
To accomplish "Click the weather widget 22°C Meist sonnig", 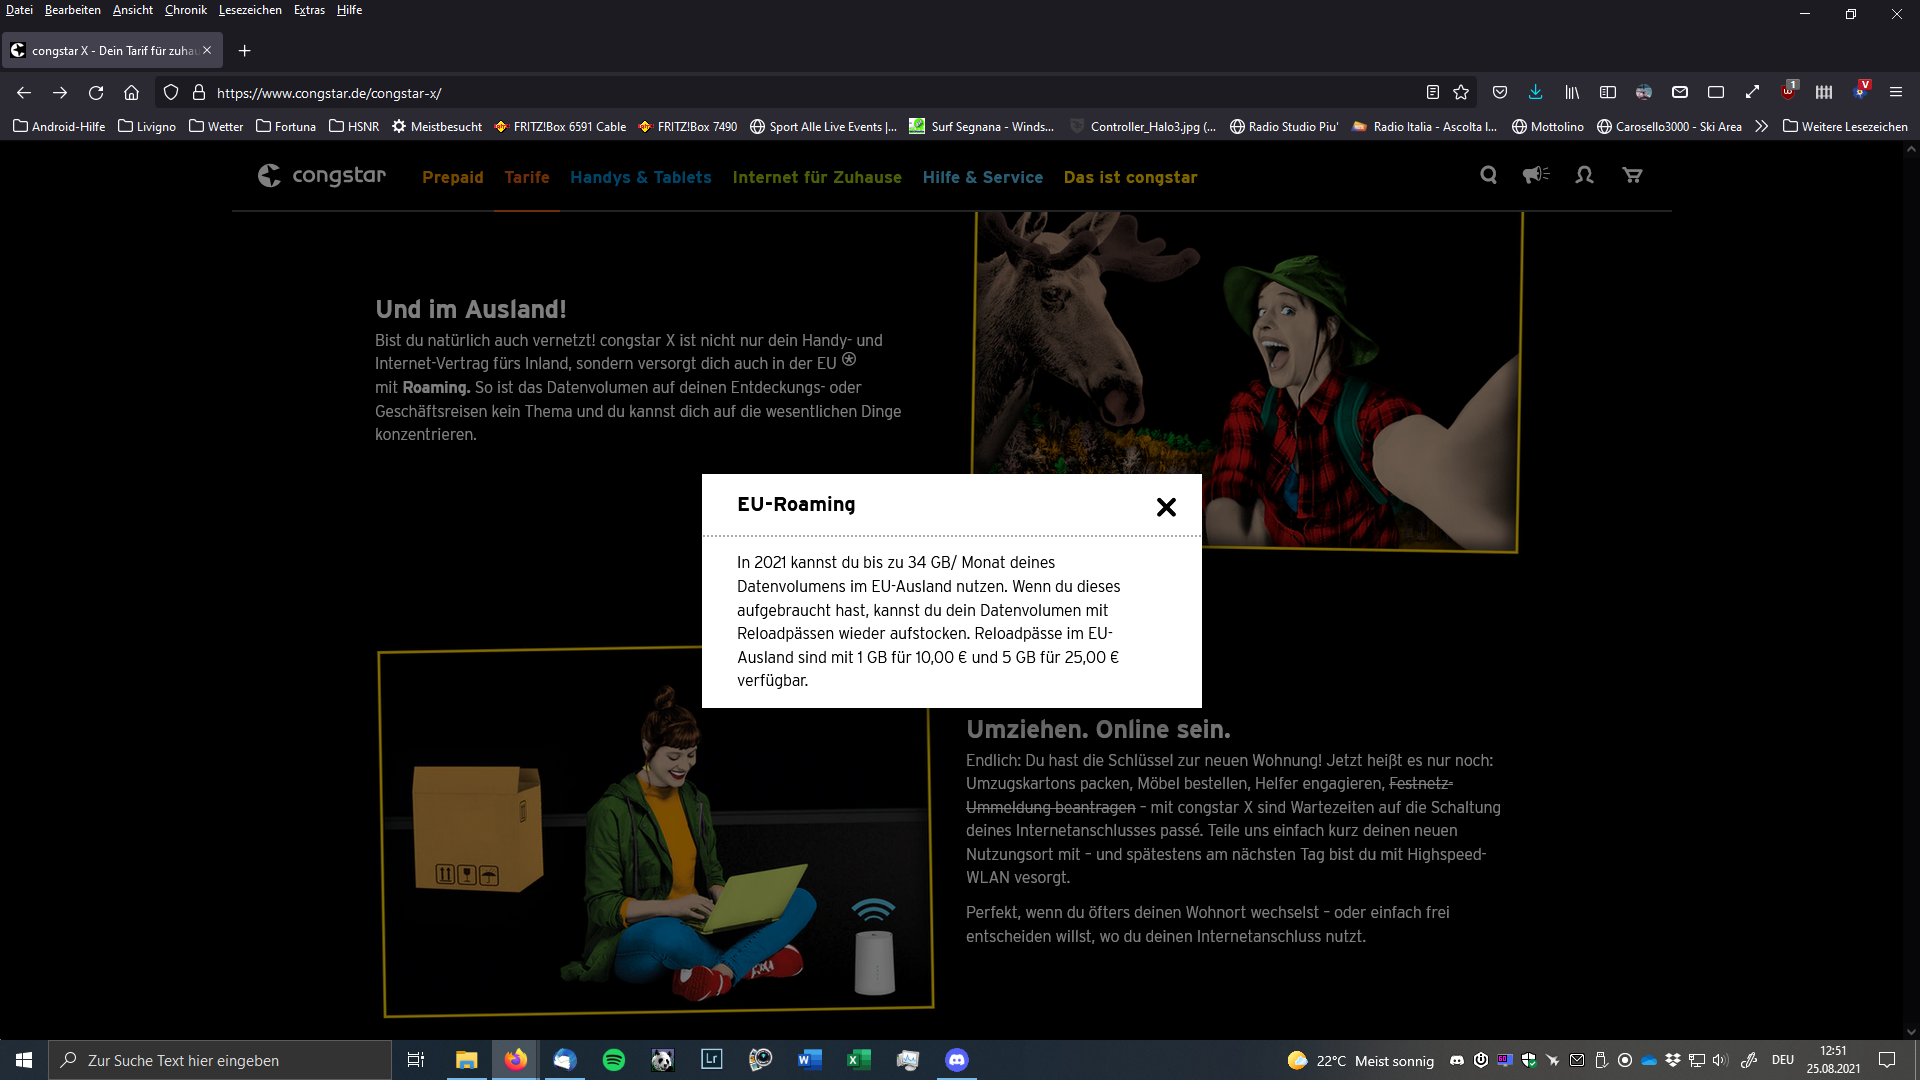I will coord(1361,1060).
